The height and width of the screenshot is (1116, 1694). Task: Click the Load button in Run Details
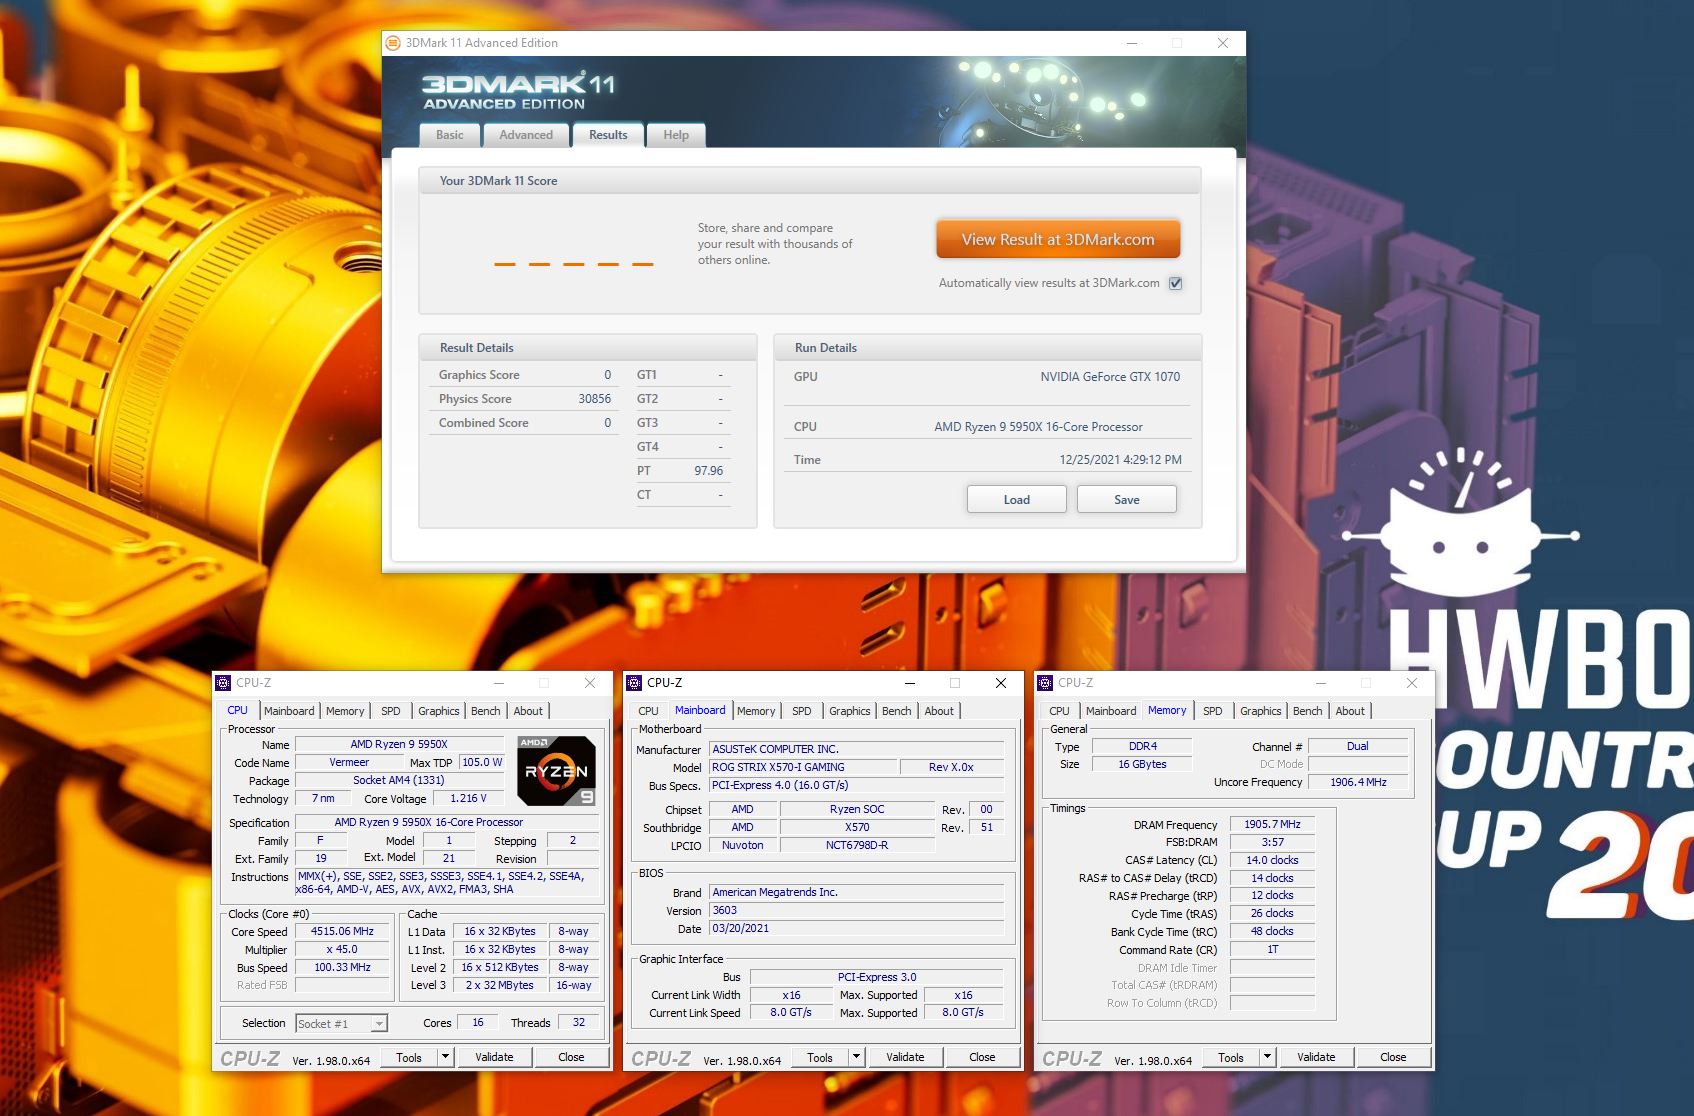click(1017, 499)
